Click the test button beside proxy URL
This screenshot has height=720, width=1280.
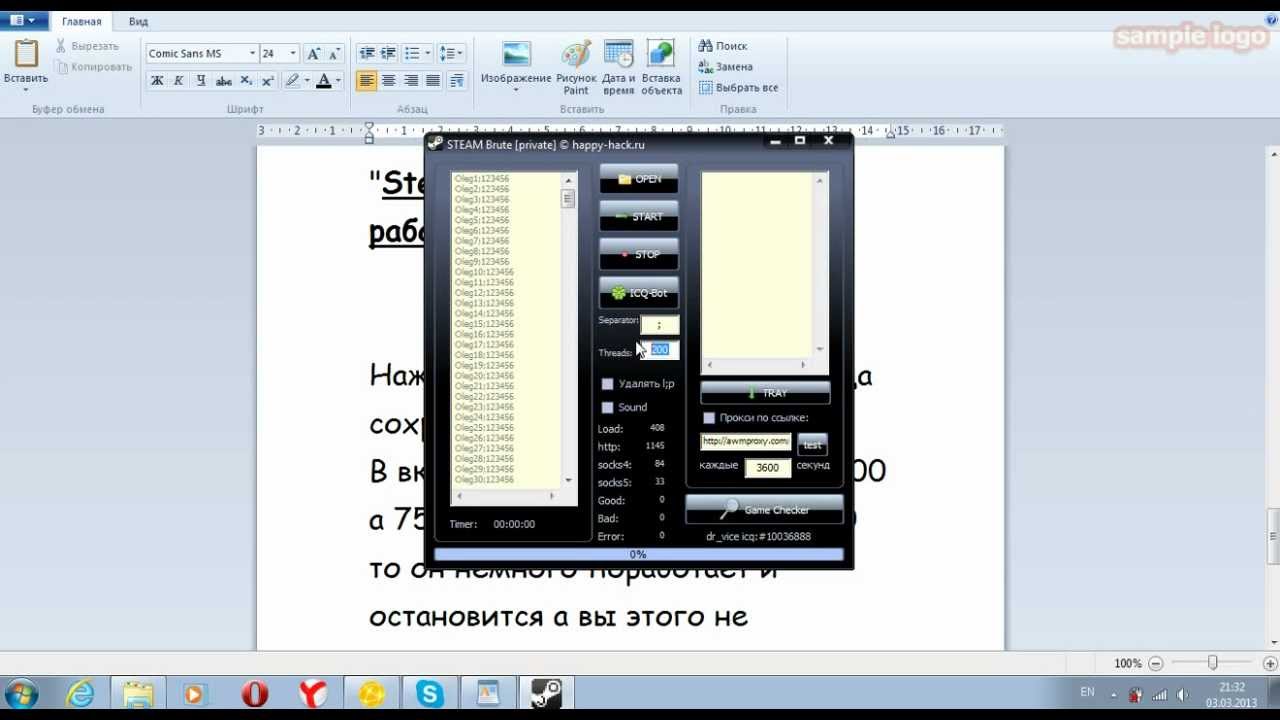click(x=812, y=445)
